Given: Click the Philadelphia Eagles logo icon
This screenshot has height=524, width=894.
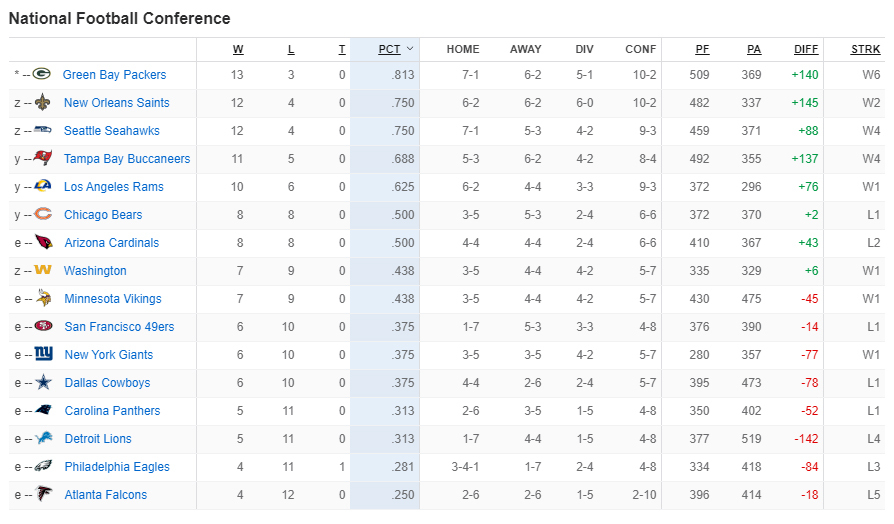Looking at the screenshot, I should 43,466.
